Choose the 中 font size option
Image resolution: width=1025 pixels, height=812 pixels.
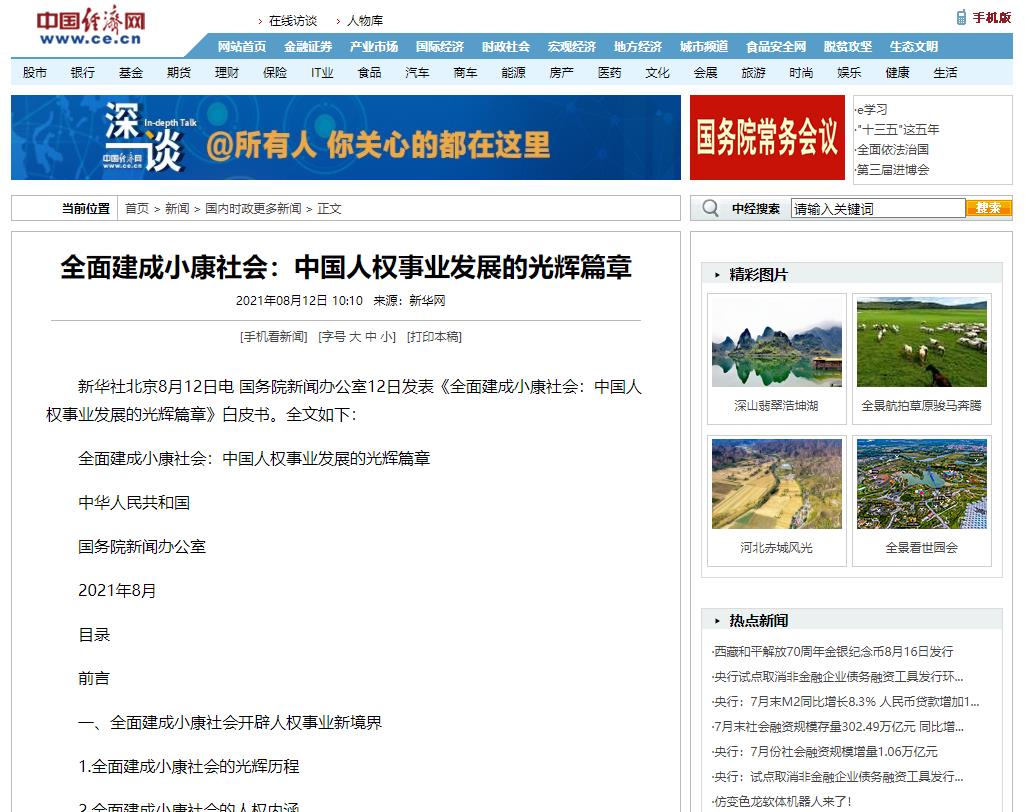point(370,337)
